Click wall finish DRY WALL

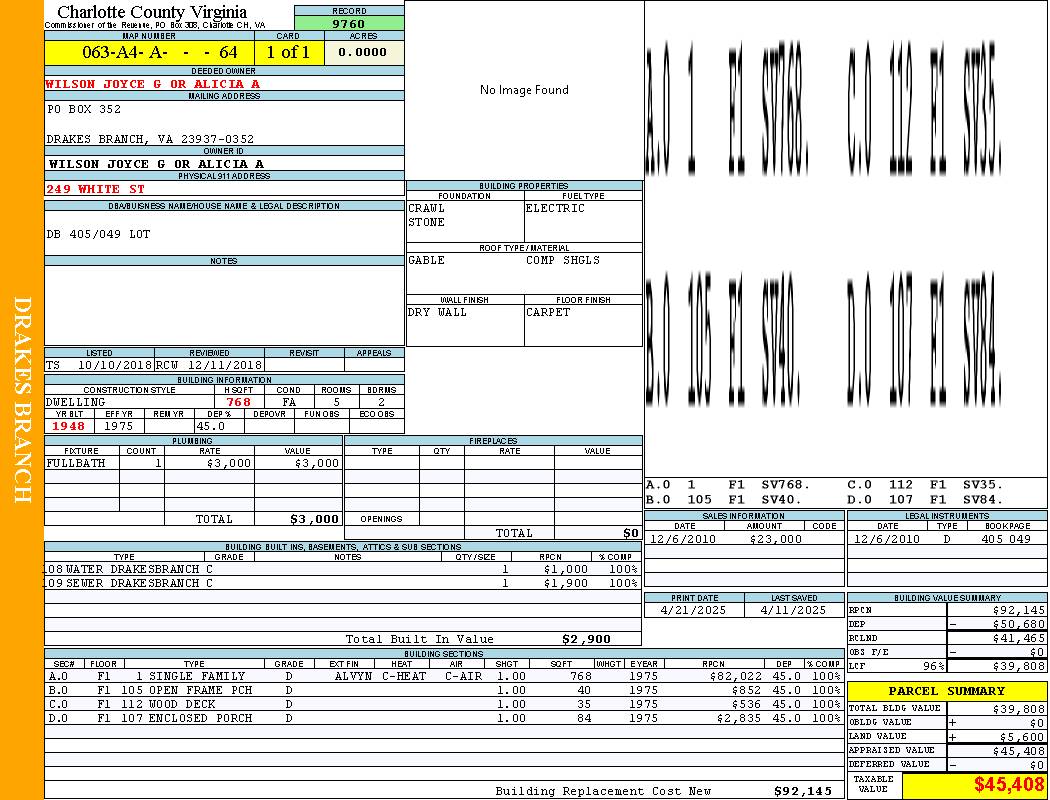pyautogui.click(x=437, y=312)
